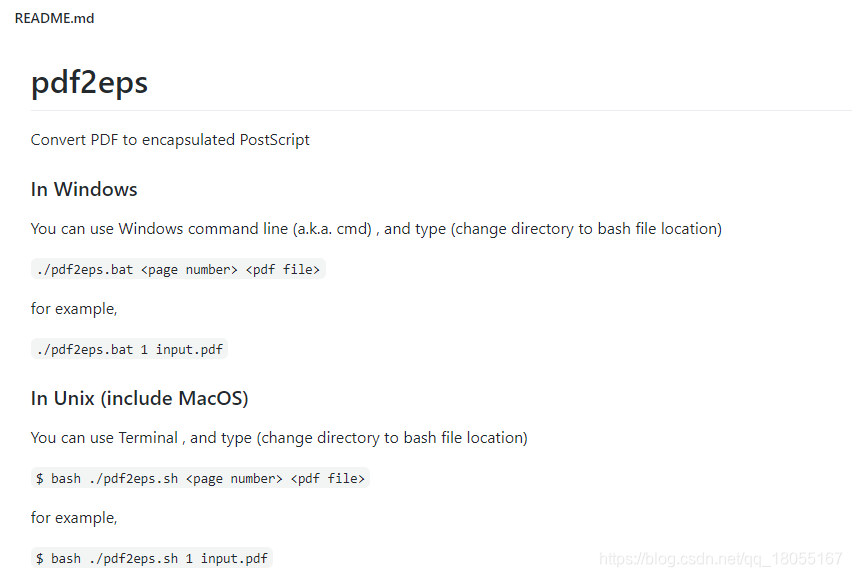Click the '$ bash ./pdf2eps.sh <page number>' code snippet
852x577 pixels.
pos(201,478)
